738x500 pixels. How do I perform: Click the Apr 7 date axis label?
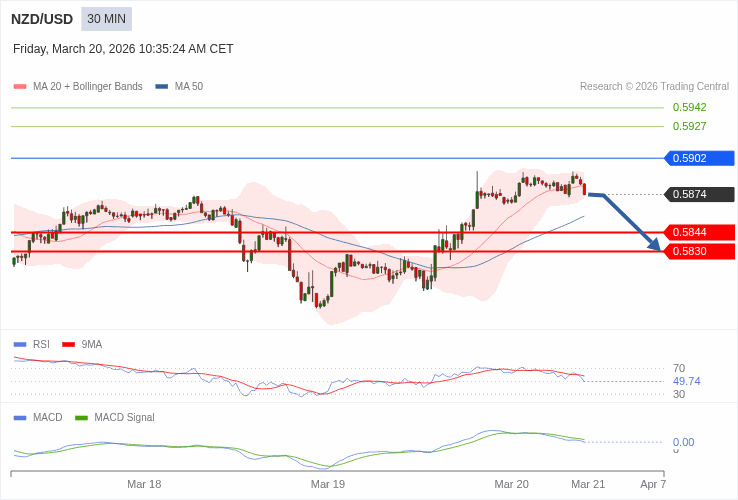tap(653, 484)
